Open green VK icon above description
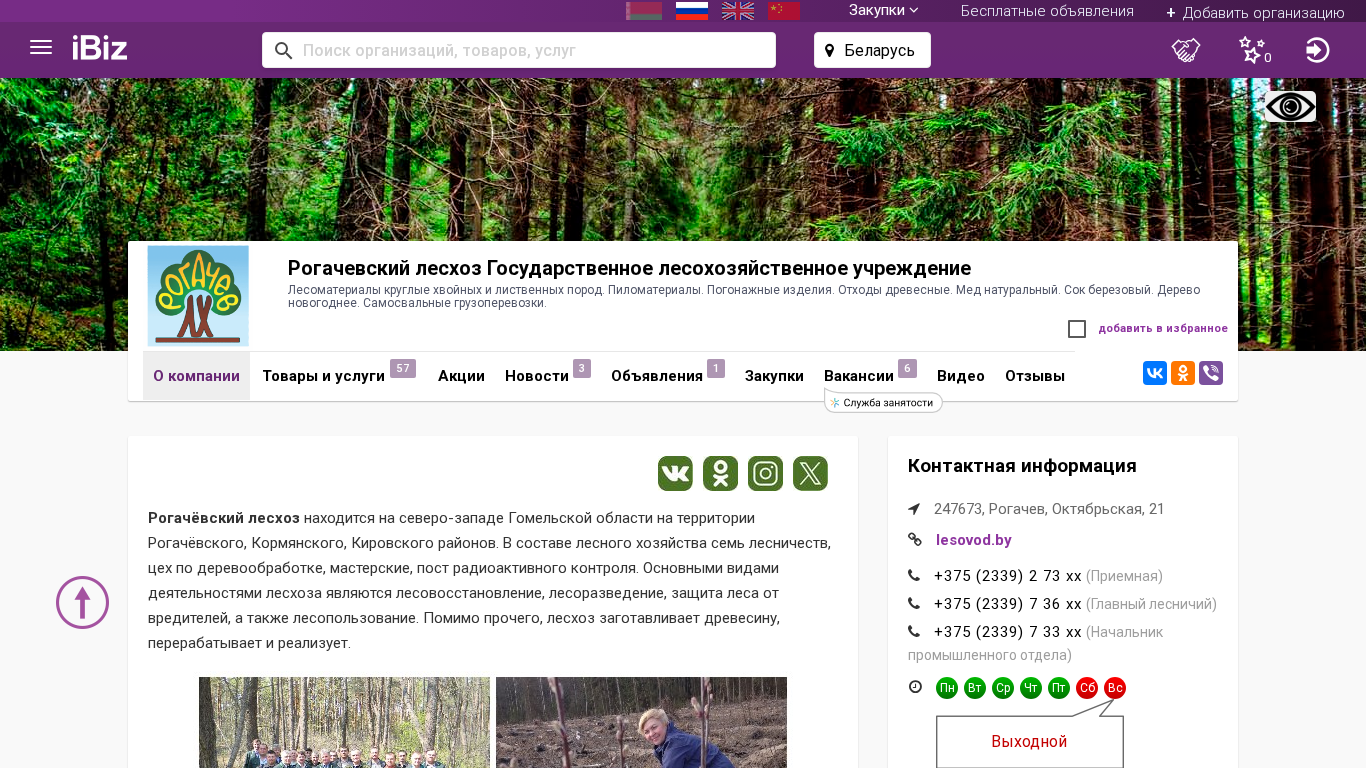This screenshot has width=1366, height=768. click(676, 473)
